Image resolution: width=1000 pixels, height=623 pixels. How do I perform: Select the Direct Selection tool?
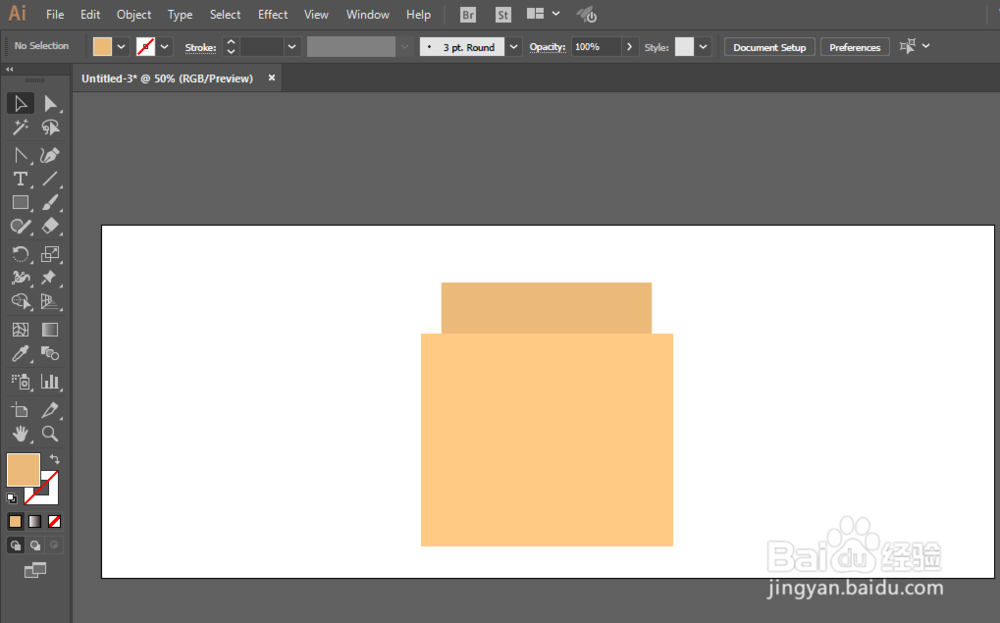tap(50, 103)
